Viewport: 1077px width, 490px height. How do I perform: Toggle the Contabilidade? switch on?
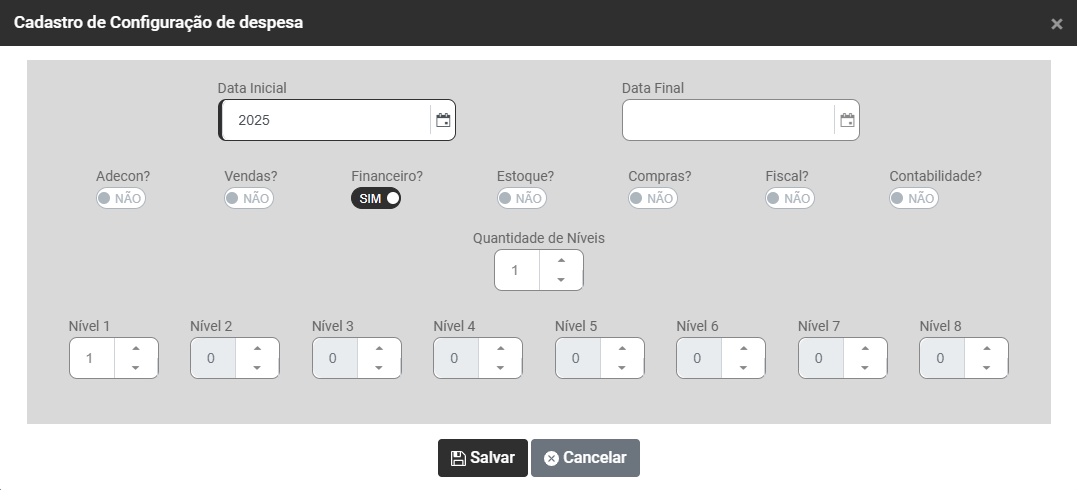(914, 198)
